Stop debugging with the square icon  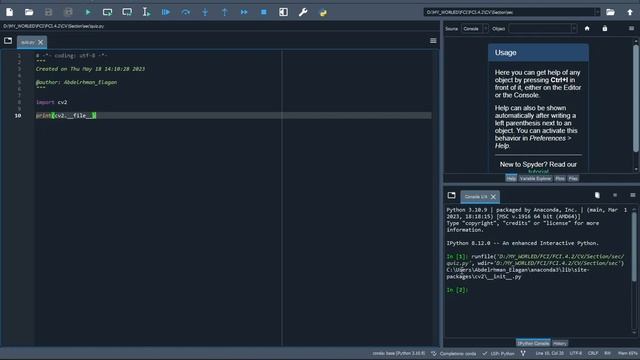point(264,12)
